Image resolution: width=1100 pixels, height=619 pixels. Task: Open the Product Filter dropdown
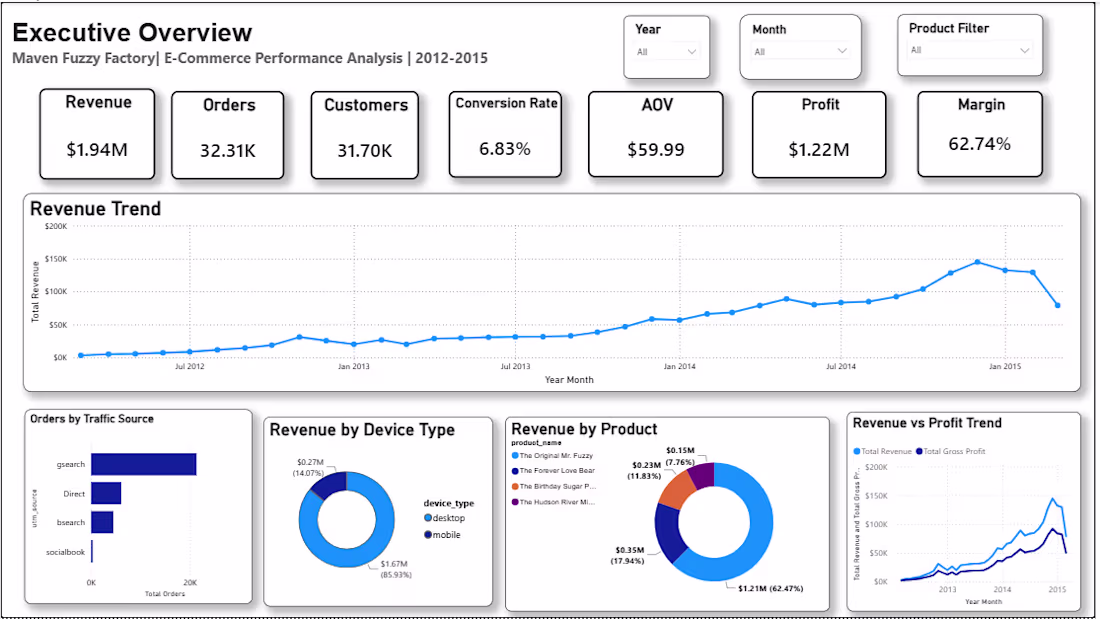pos(970,51)
